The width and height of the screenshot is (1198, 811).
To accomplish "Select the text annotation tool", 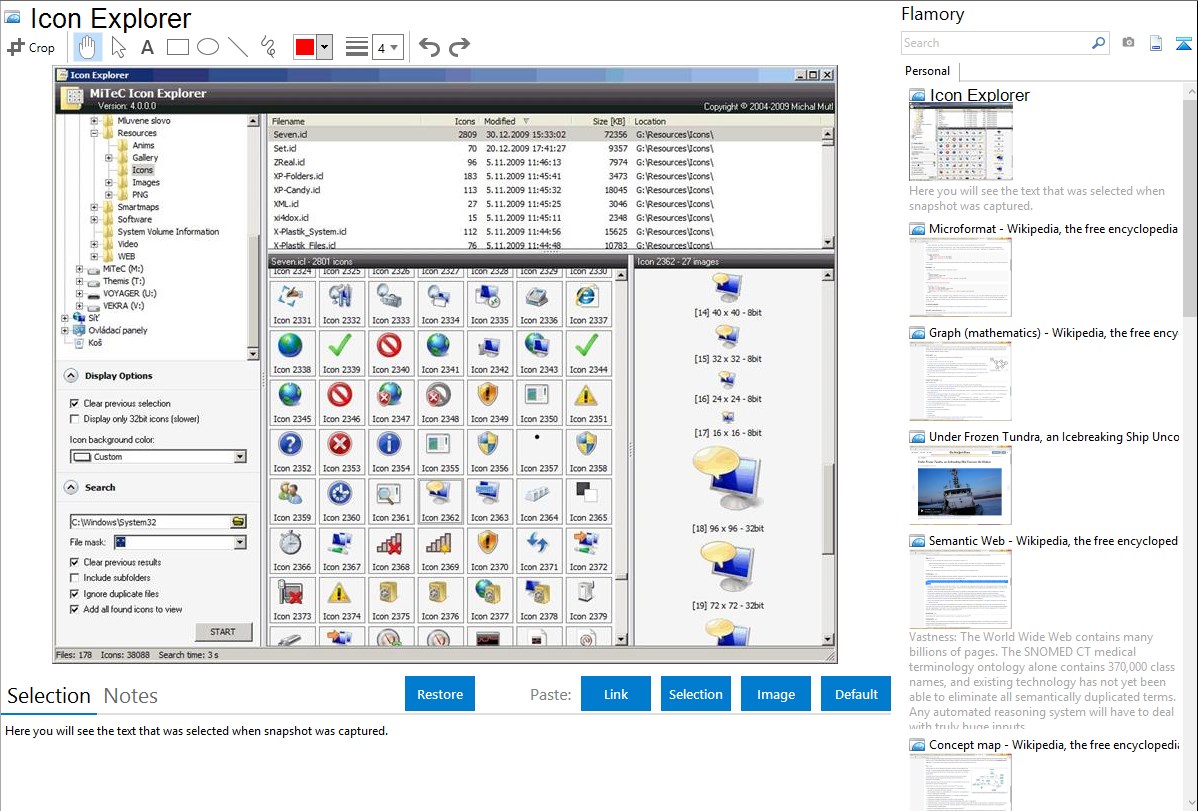I will [x=147, y=47].
